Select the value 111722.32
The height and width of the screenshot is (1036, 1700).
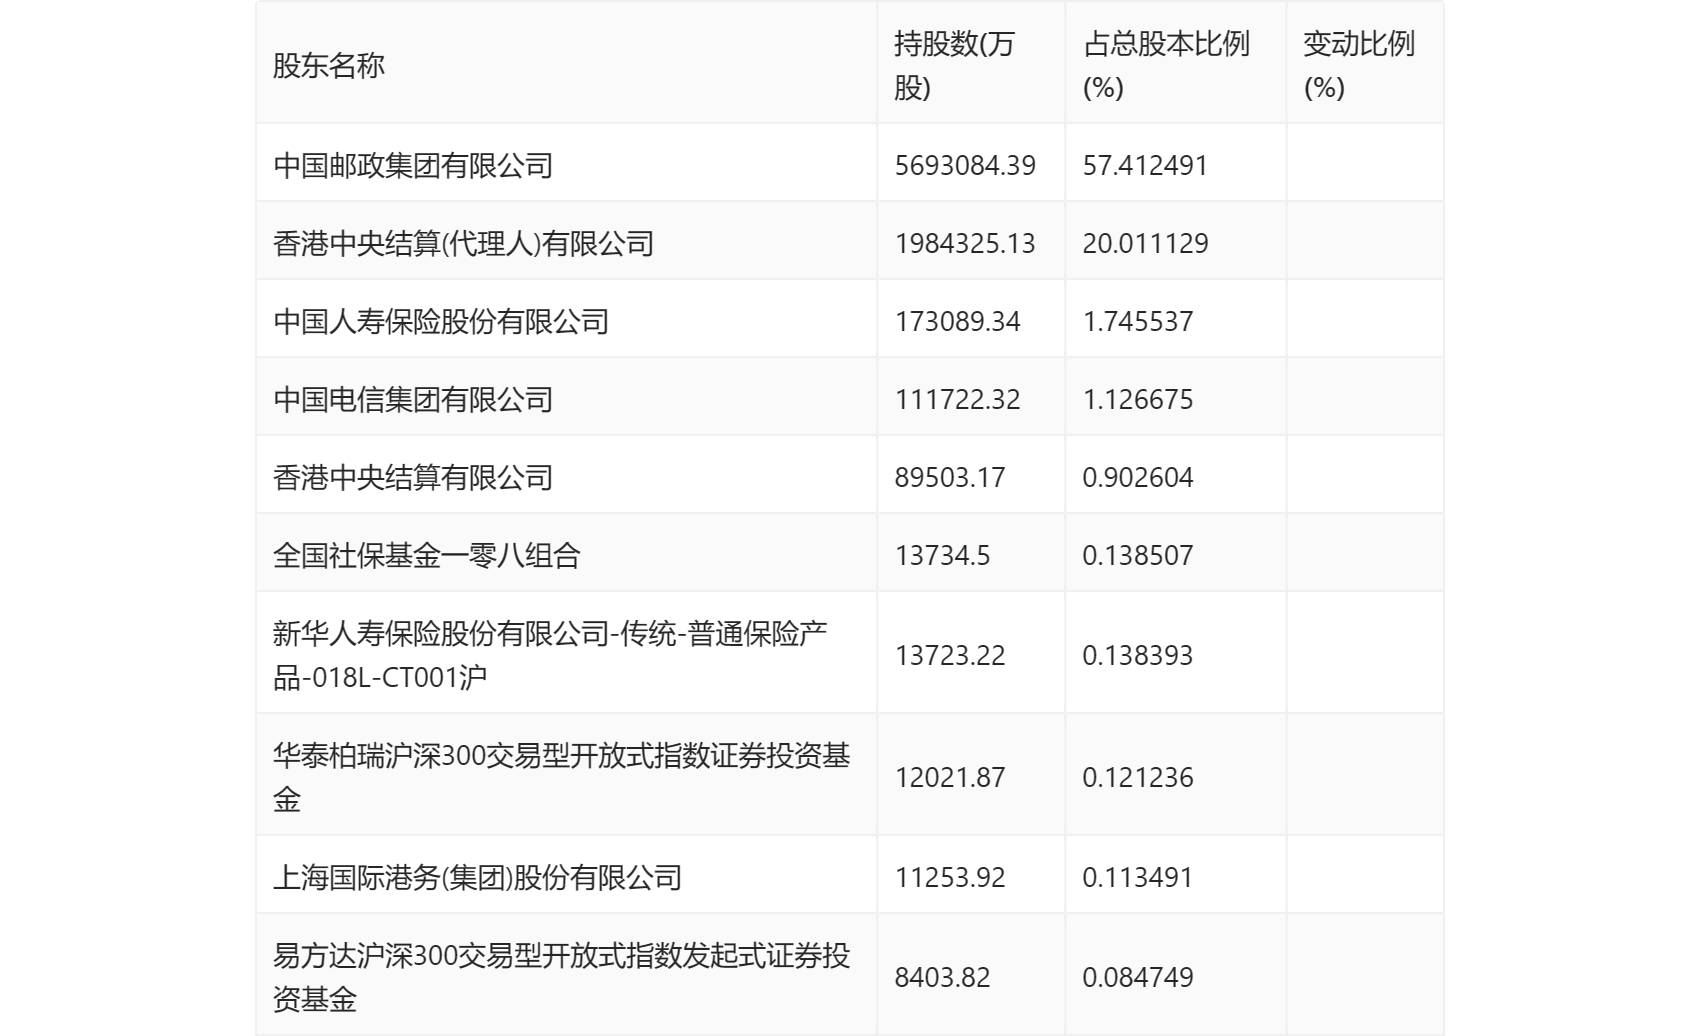click(957, 399)
